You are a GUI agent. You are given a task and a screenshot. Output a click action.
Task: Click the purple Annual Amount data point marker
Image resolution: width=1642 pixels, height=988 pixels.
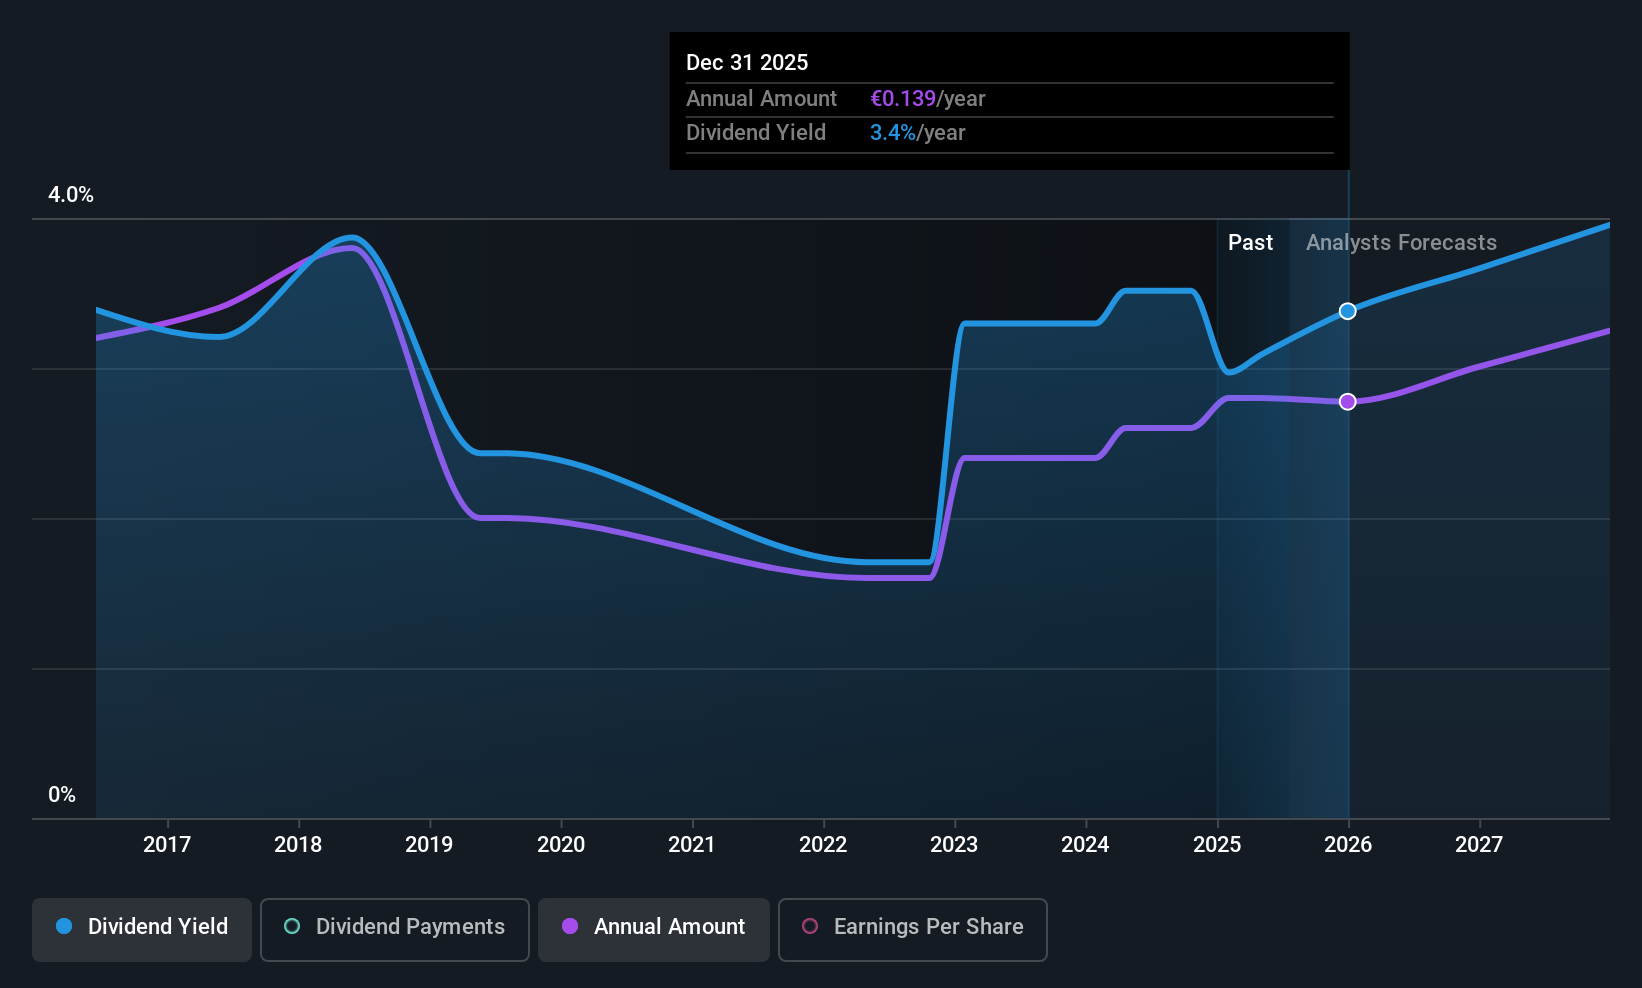[1348, 402]
